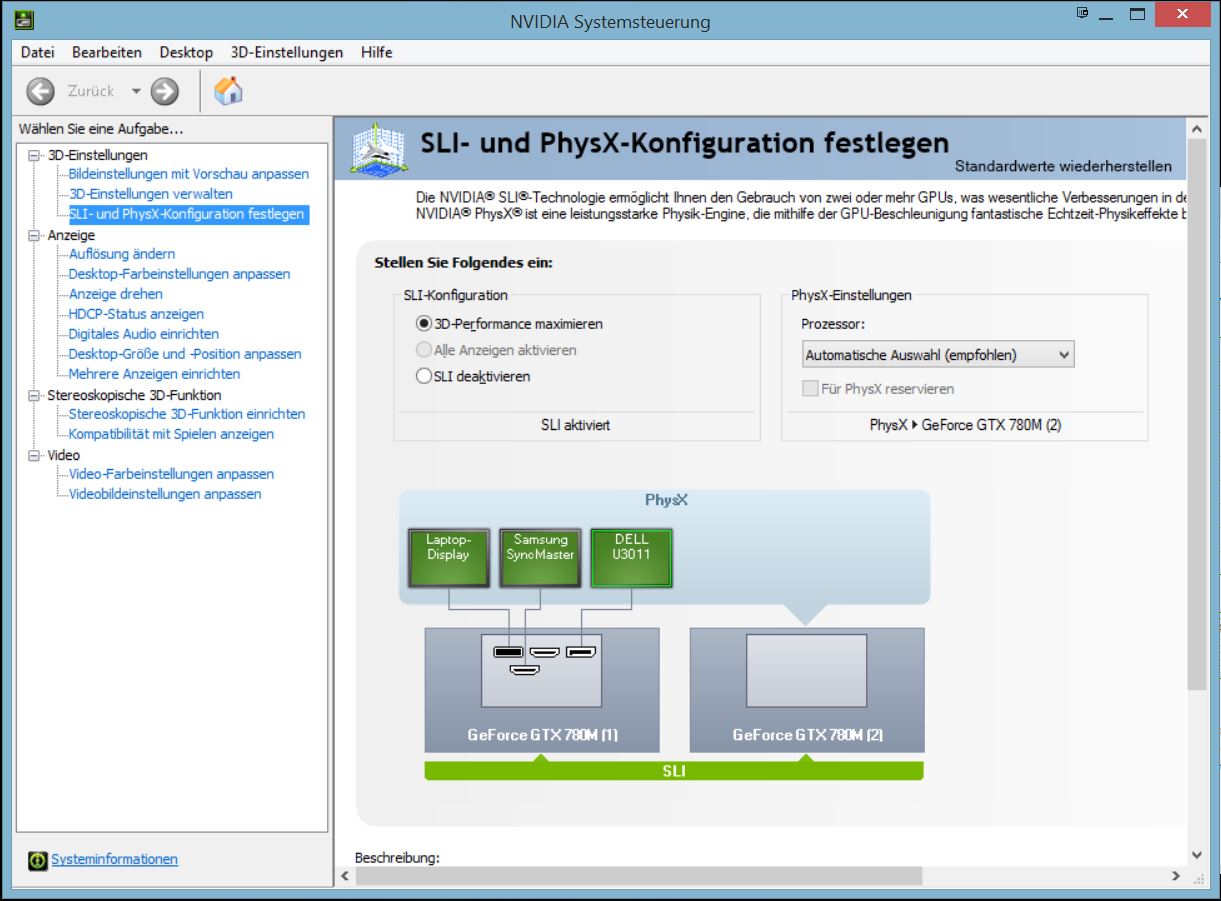Click the 'Wählen Sie eine Aufgabe...' header
This screenshot has height=901, width=1221.
[101, 129]
